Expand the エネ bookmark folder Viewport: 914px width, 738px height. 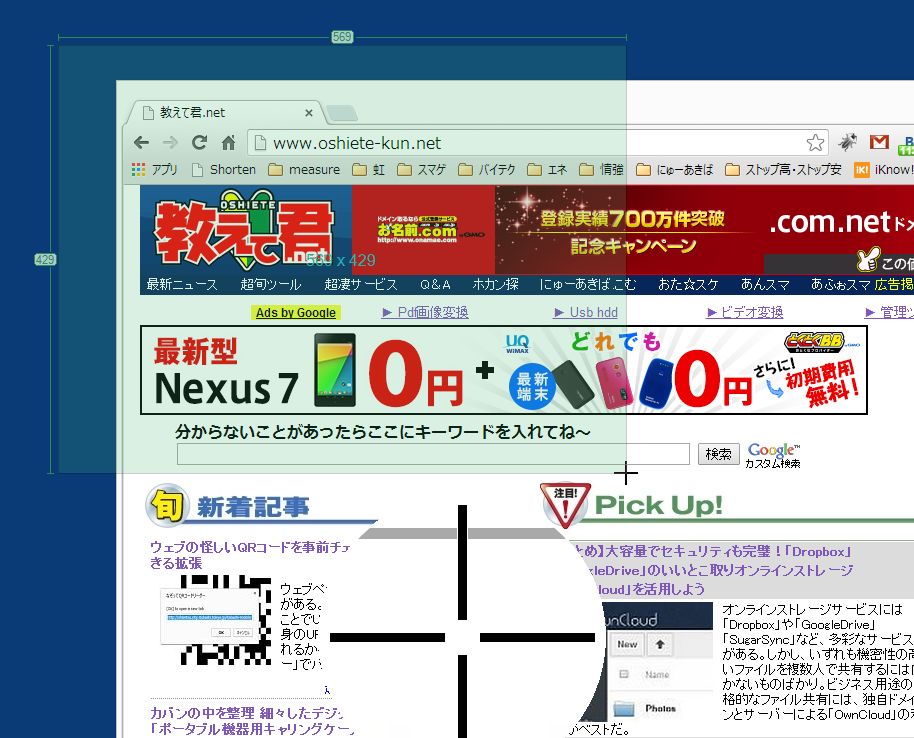[x=547, y=170]
